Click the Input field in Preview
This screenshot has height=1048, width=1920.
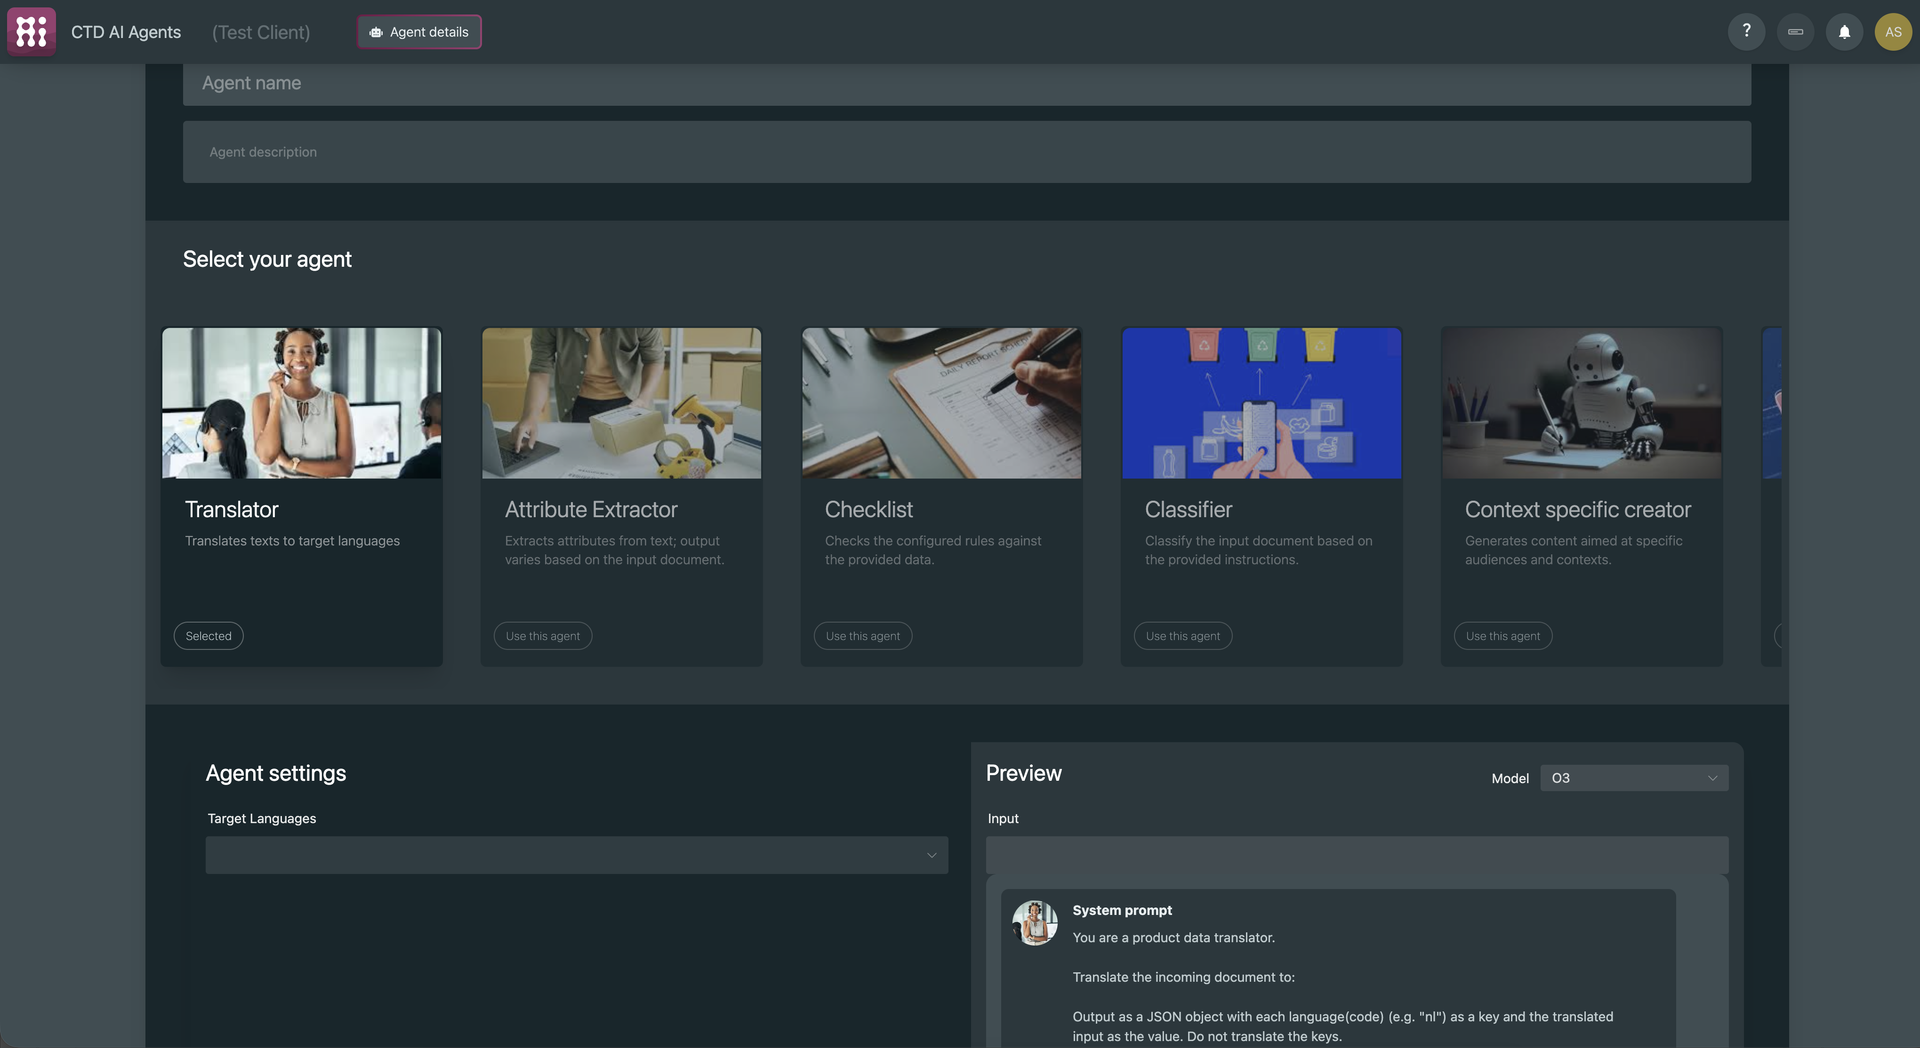coord(1356,855)
